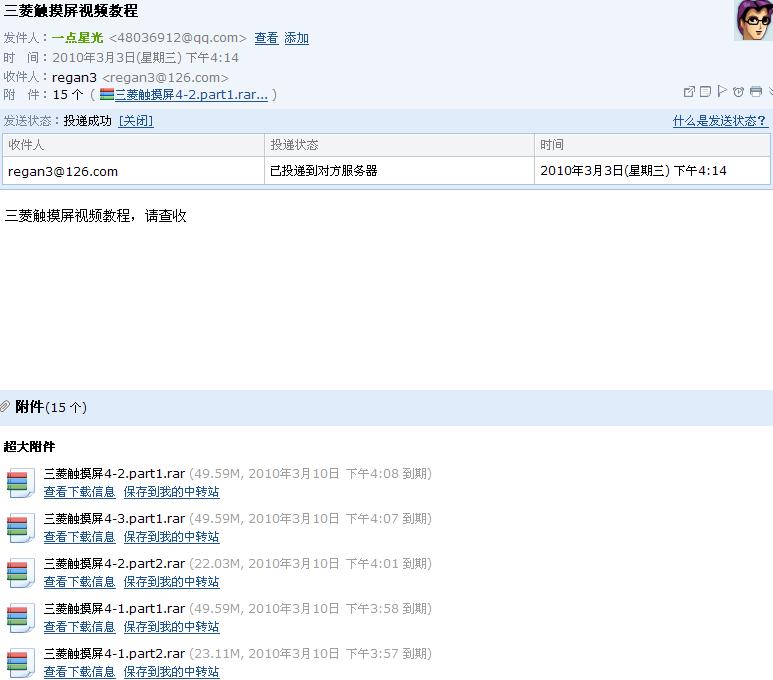This screenshot has height=680, width=773.
Task: Click 添加 to add sender to contacts
Action: point(296,38)
